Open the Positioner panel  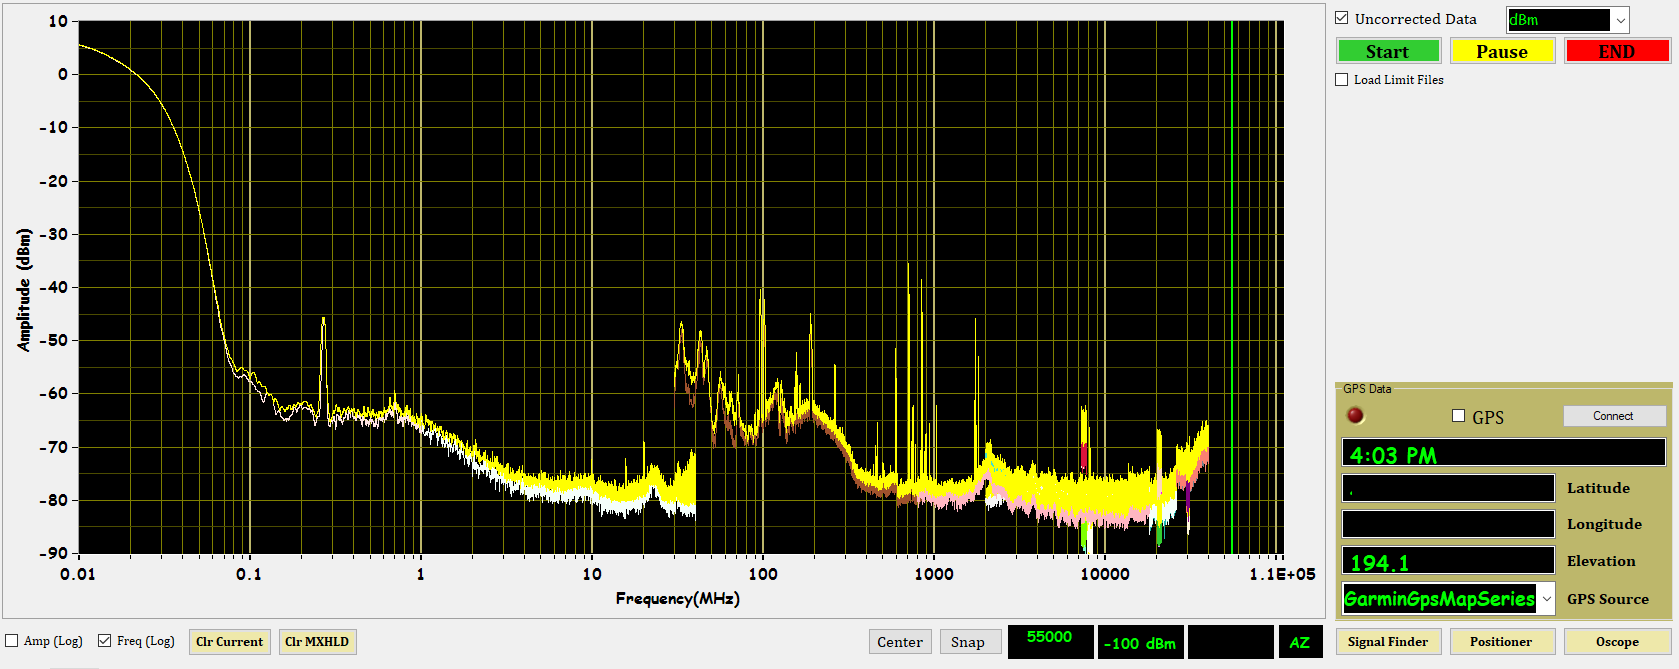pyautogui.click(x=1500, y=642)
